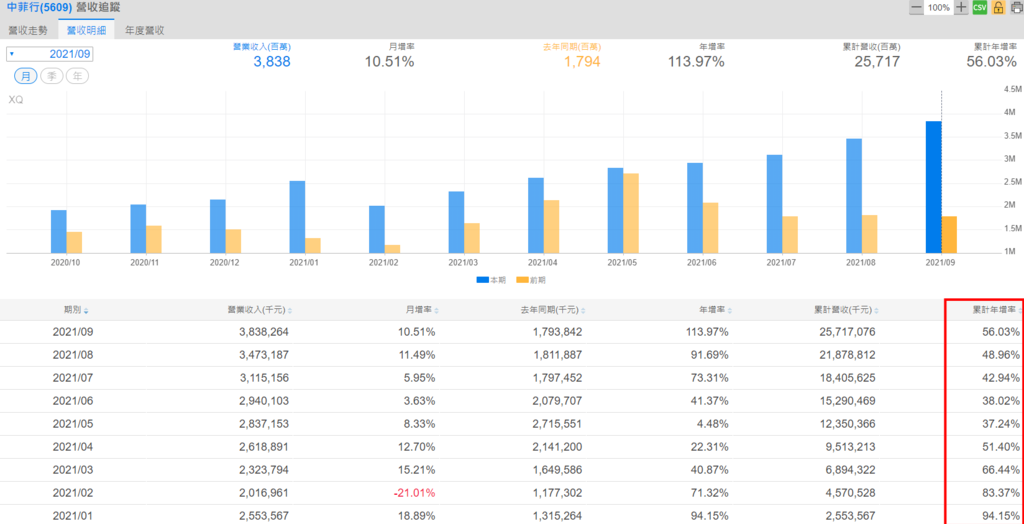Click the 12.70% monthly growth cell
The image size is (1024, 524).
coord(417,447)
